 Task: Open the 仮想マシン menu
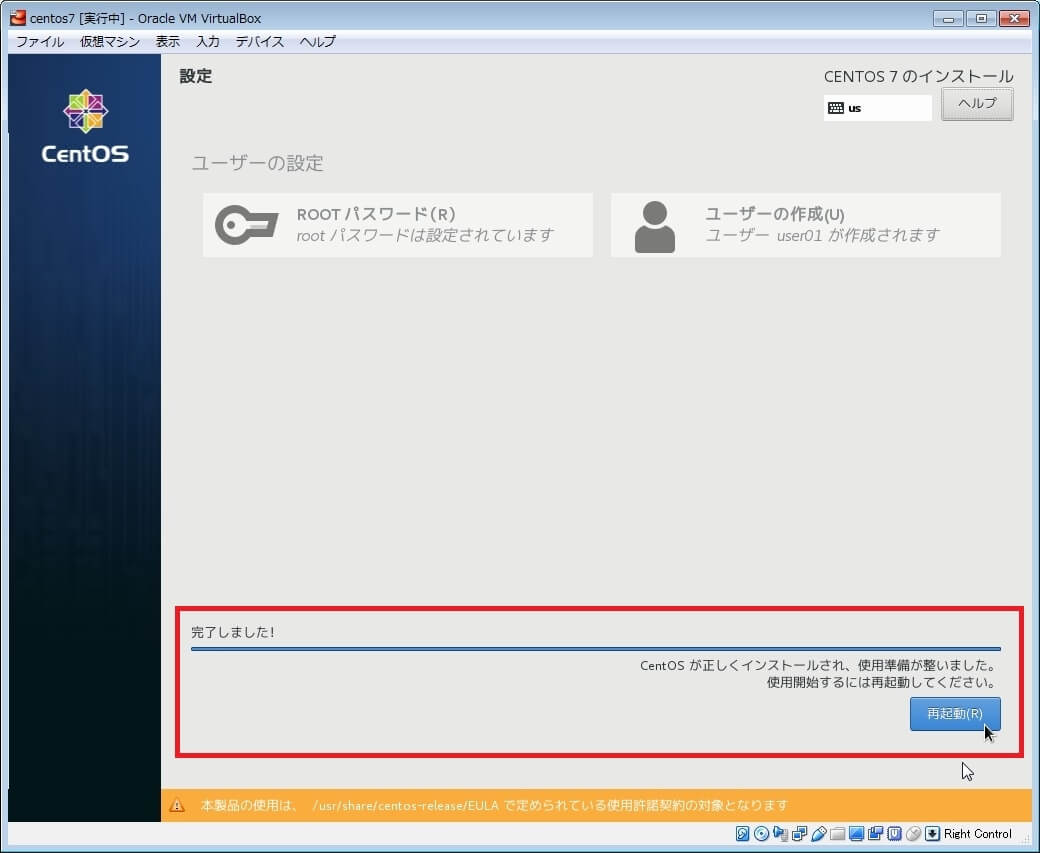coord(110,42)
